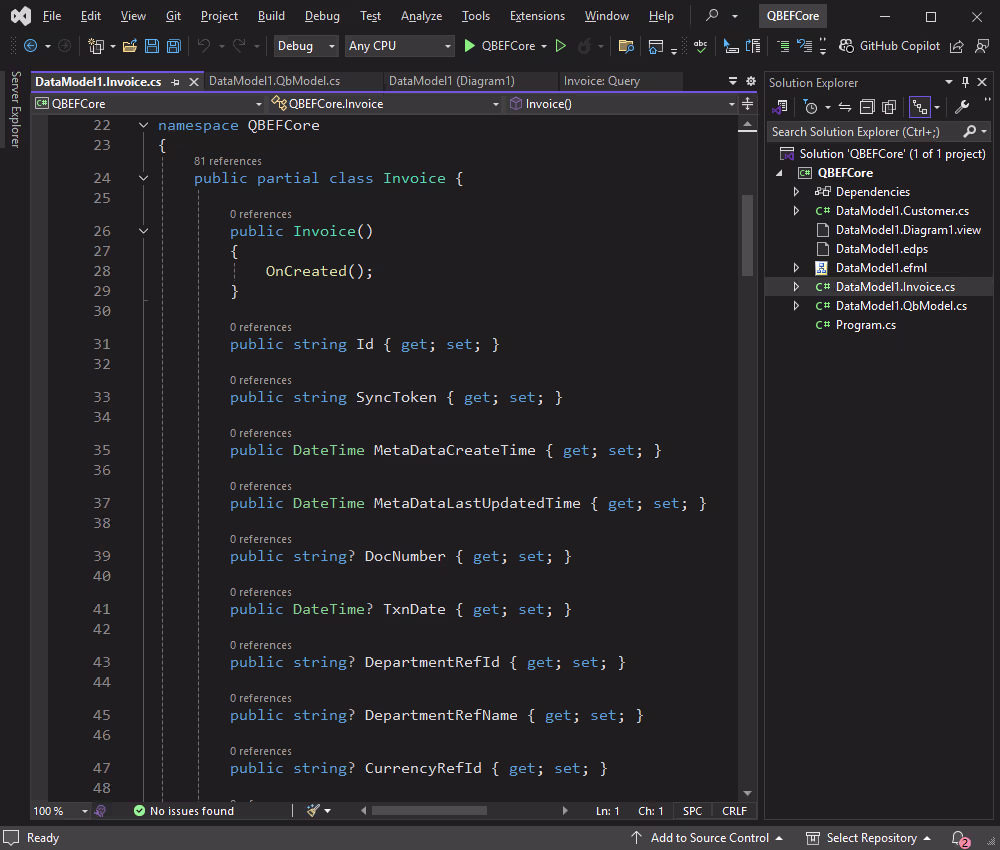Click the spell checker abc icon
This screenshot has height=850, width=1000.
click(700, 46)
